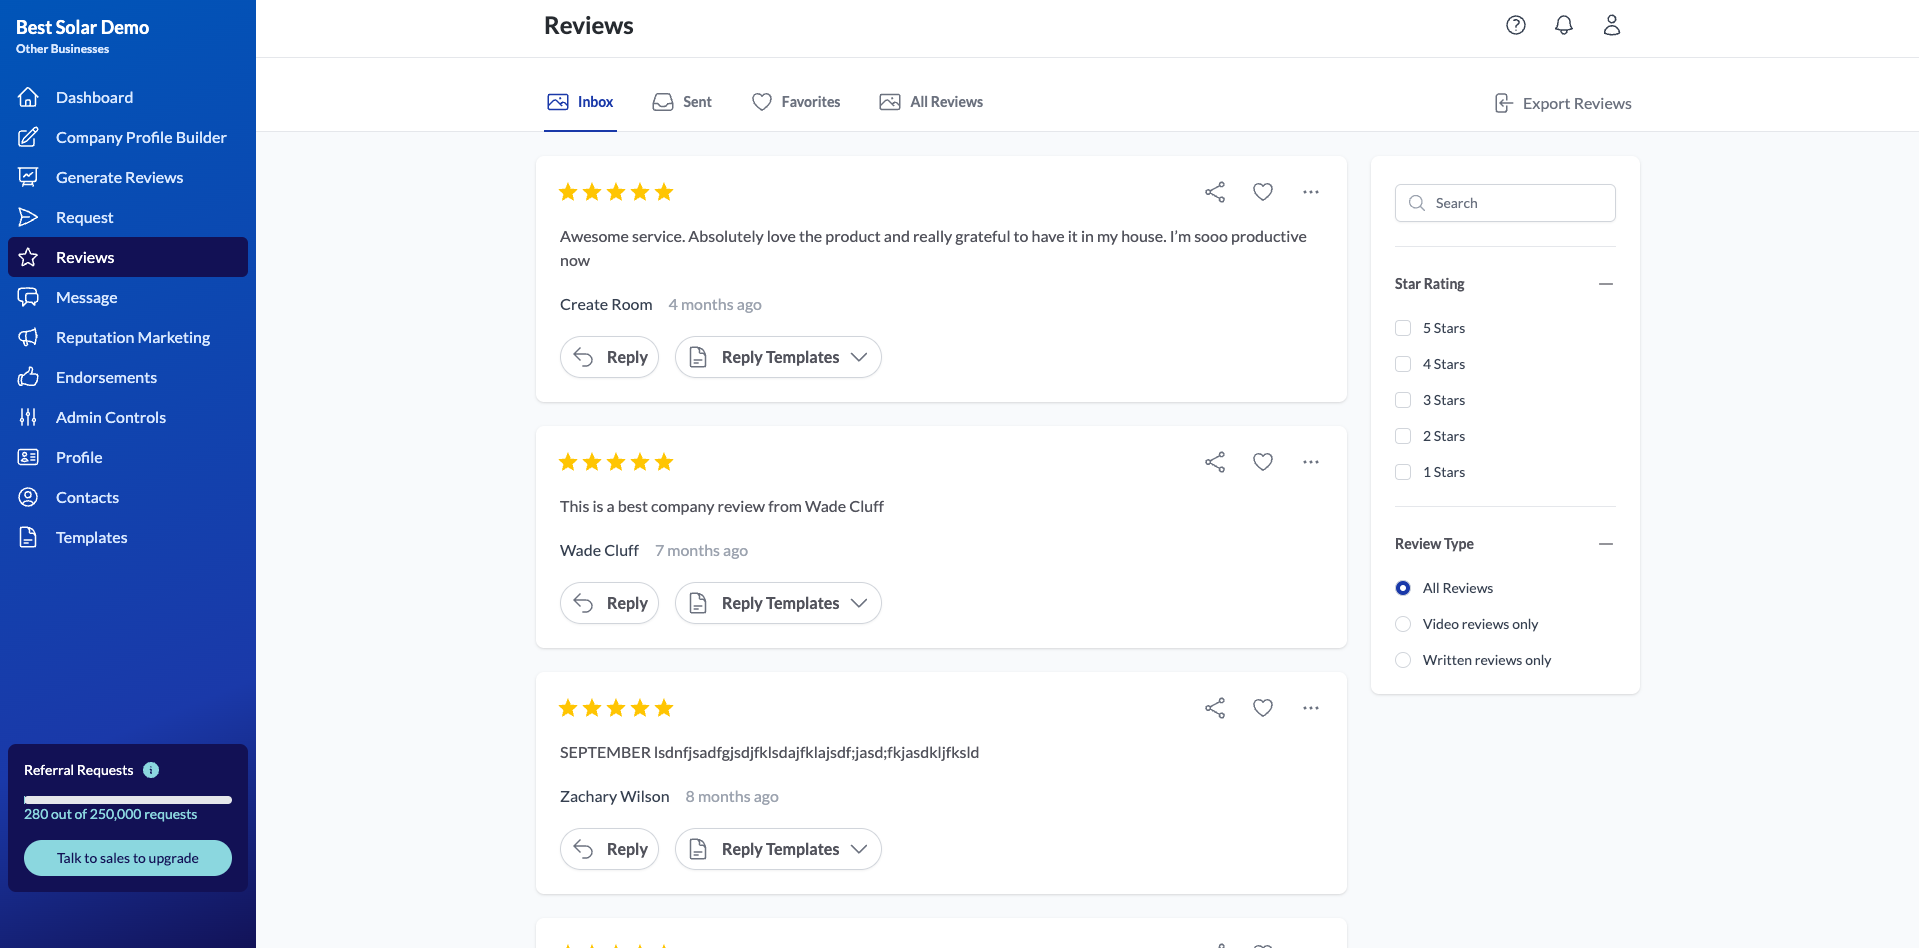Image resolution: width=1919 pixels, height=948 pixels.
Task: Click inside the Search field
Action: click(1504, 202)
